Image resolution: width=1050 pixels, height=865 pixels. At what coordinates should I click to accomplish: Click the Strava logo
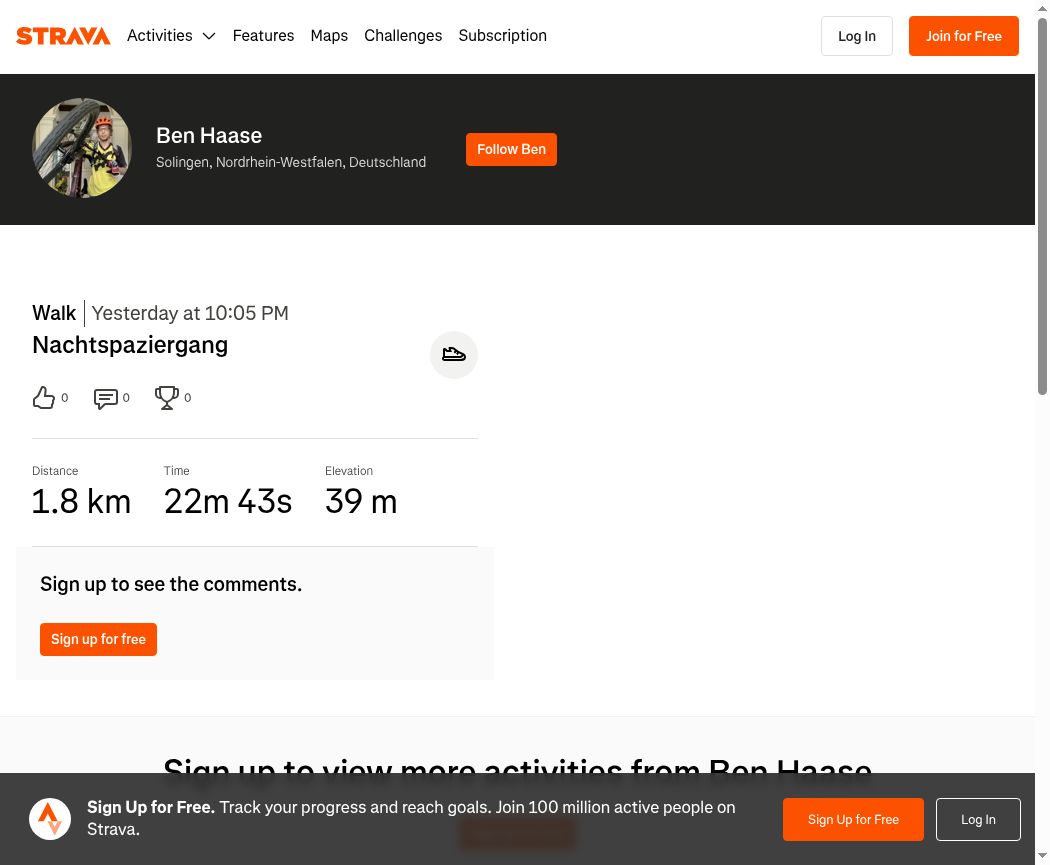[63, 35]
